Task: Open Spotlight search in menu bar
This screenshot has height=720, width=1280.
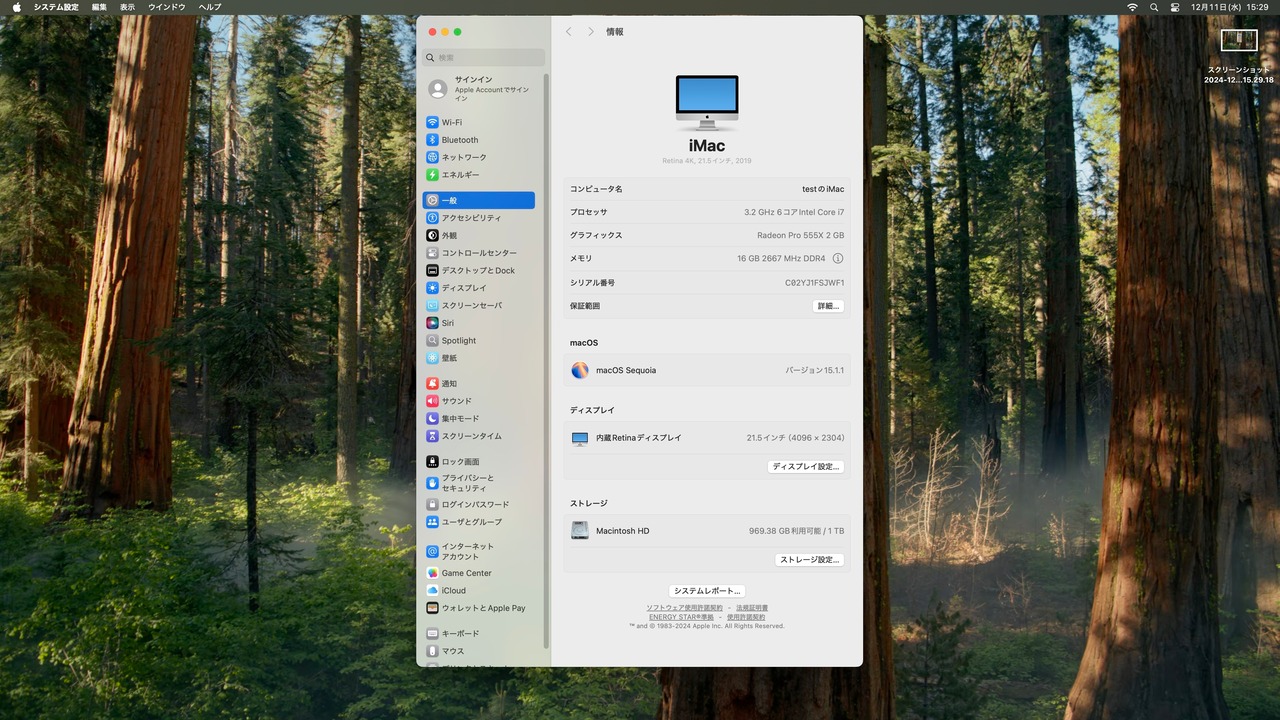Action: point(1154,7)
